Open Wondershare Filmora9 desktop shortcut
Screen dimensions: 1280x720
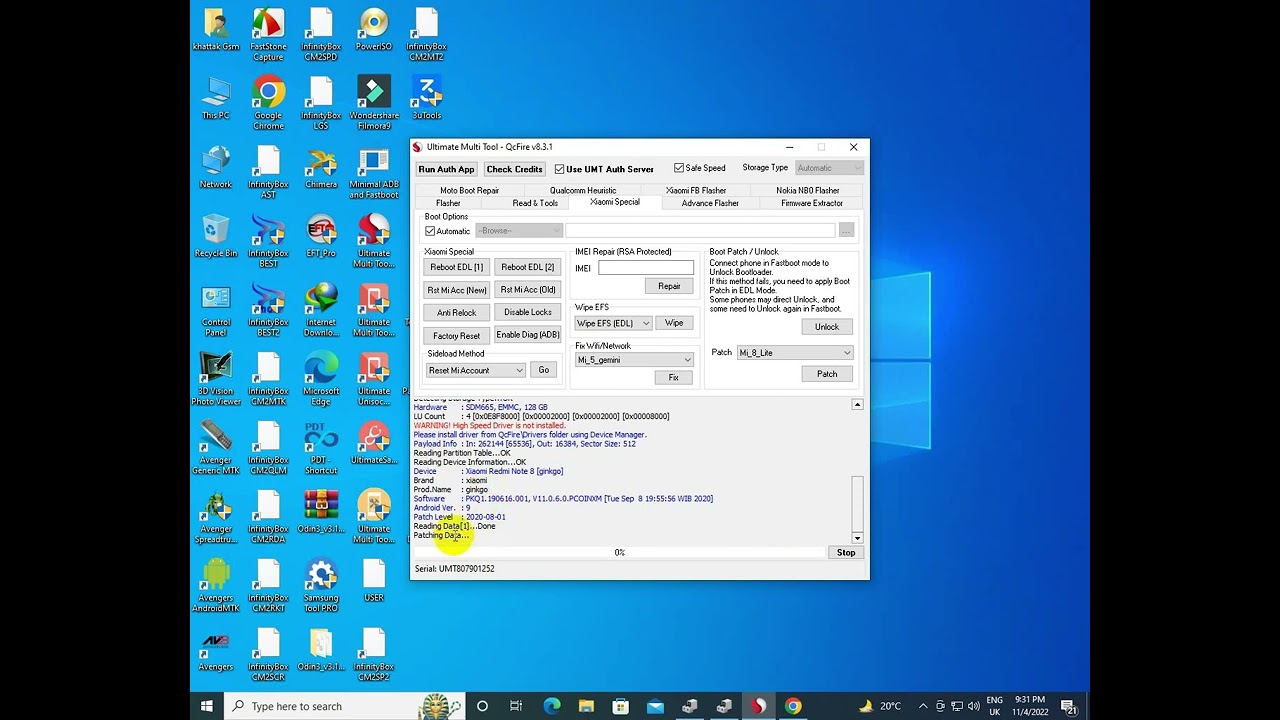pyautogui.click(x=374, y=103)
